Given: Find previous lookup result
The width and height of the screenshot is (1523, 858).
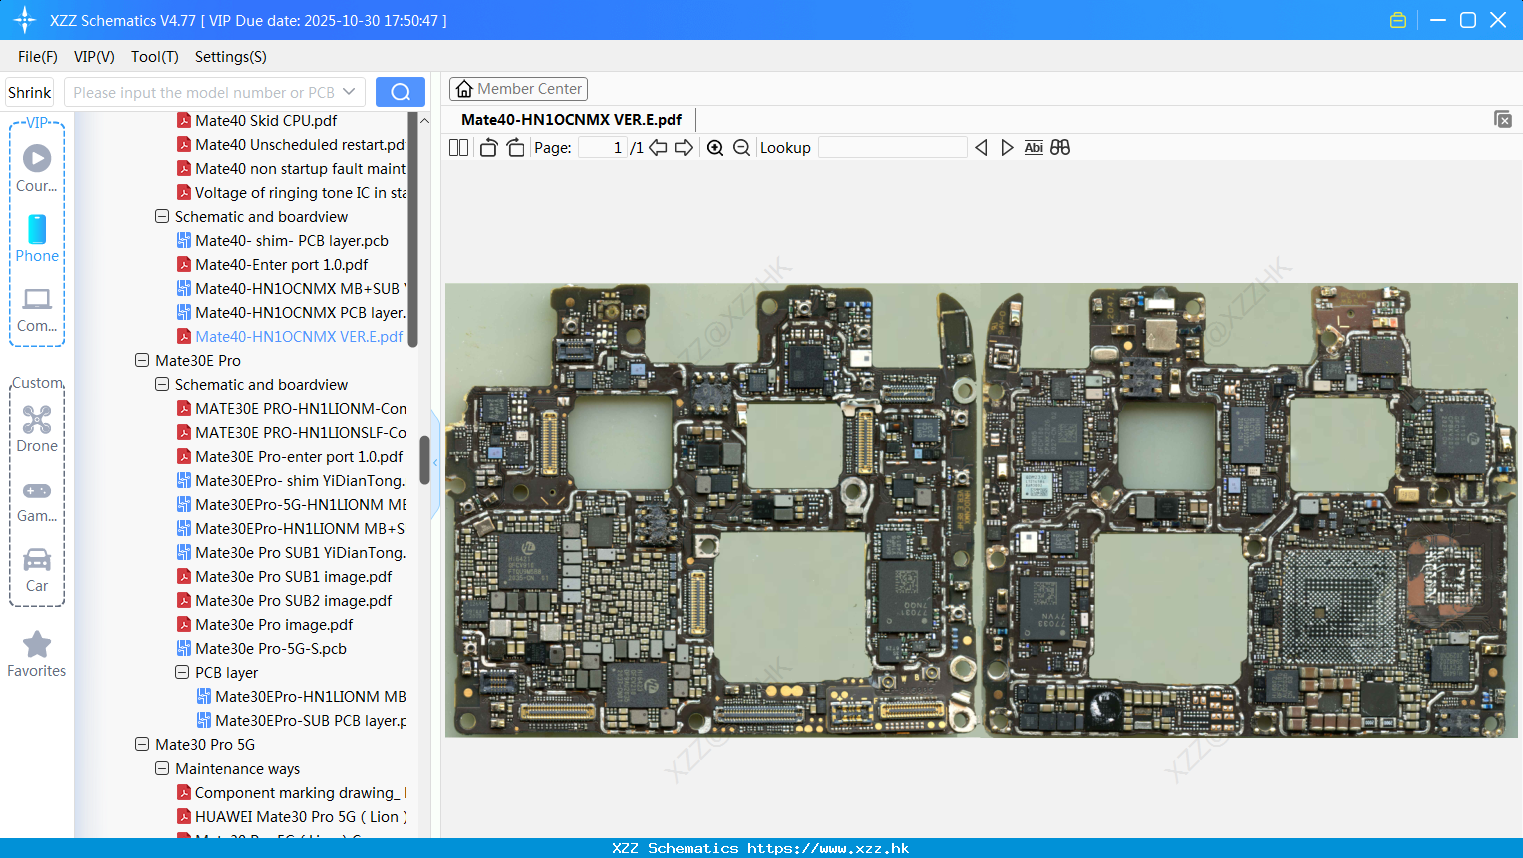Looking at the screenshot, I should (981, 148).
